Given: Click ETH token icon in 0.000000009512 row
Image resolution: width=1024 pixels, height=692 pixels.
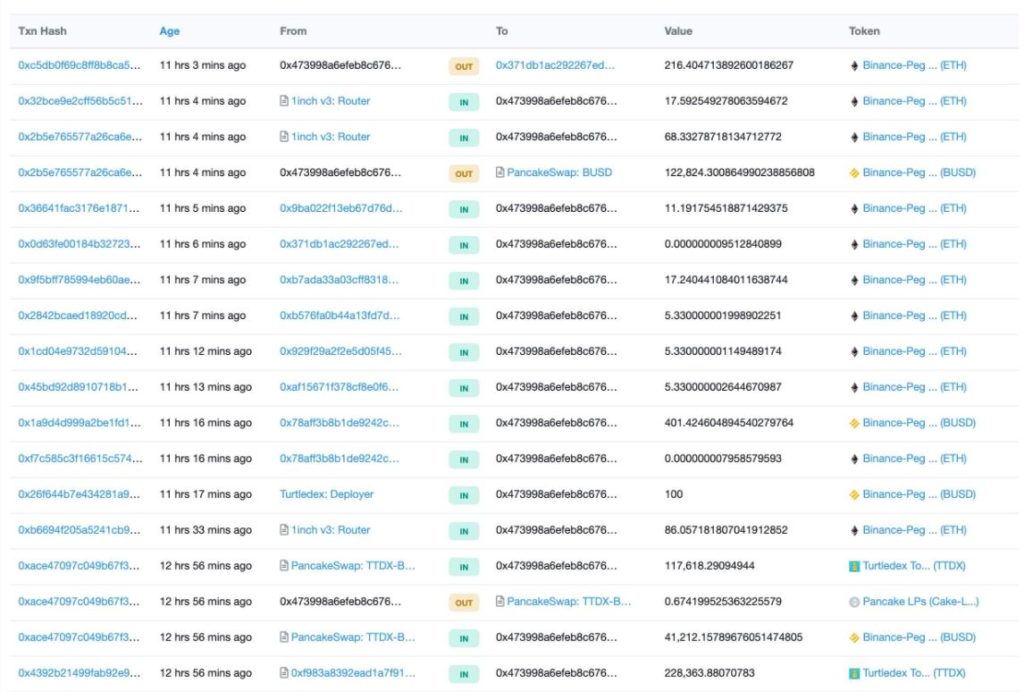Looking at the screenshot, I should (854, 244).
